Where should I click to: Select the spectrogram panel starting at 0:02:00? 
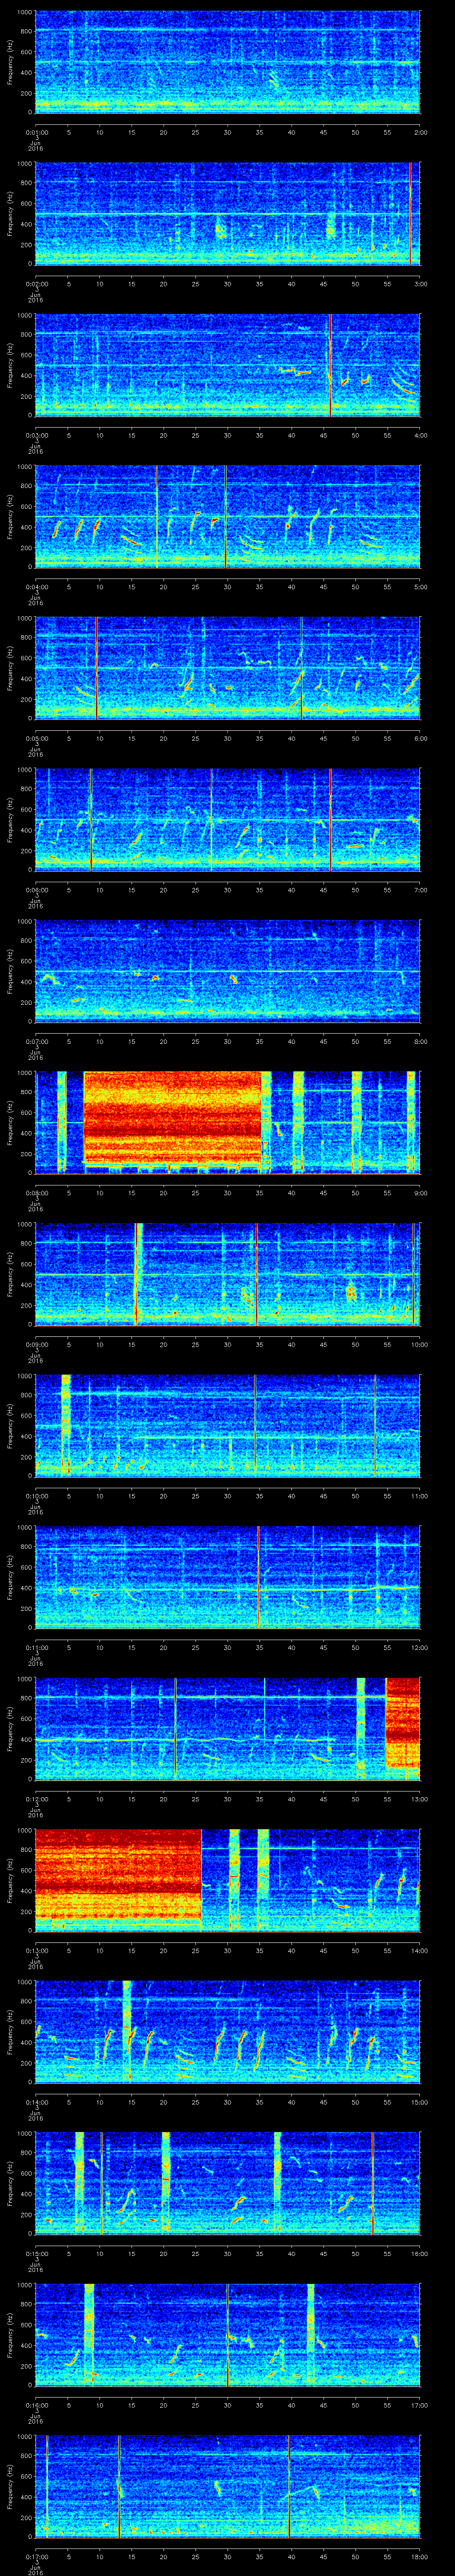pyautogui.click(x=228, y=214)
